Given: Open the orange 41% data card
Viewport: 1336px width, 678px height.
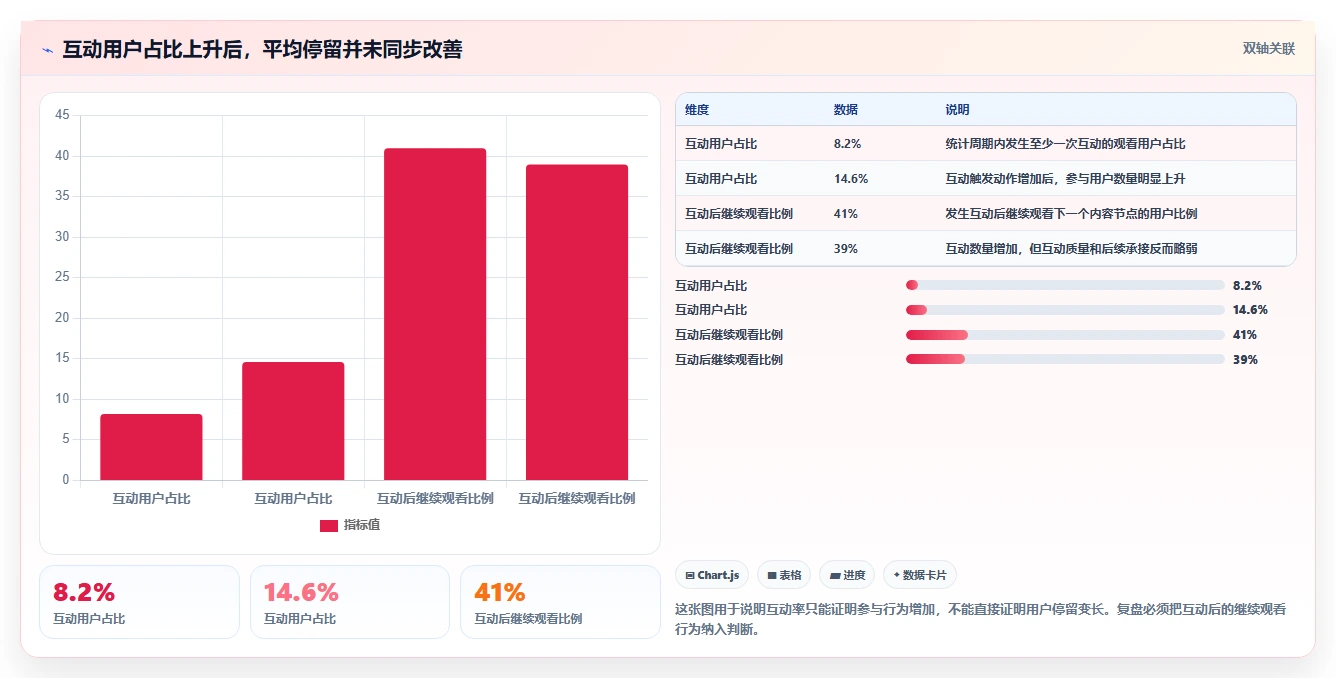Looking at the screenshot, I should tap(560, 602).
